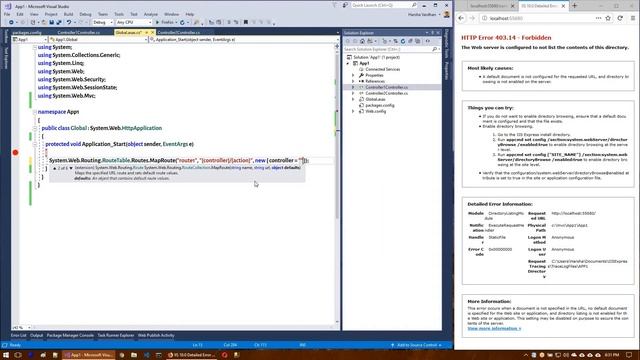The width and height of the screenshot is (640, 360).
Task: Click the Firefox address bar localhost URL
Action: click(506, 18)
